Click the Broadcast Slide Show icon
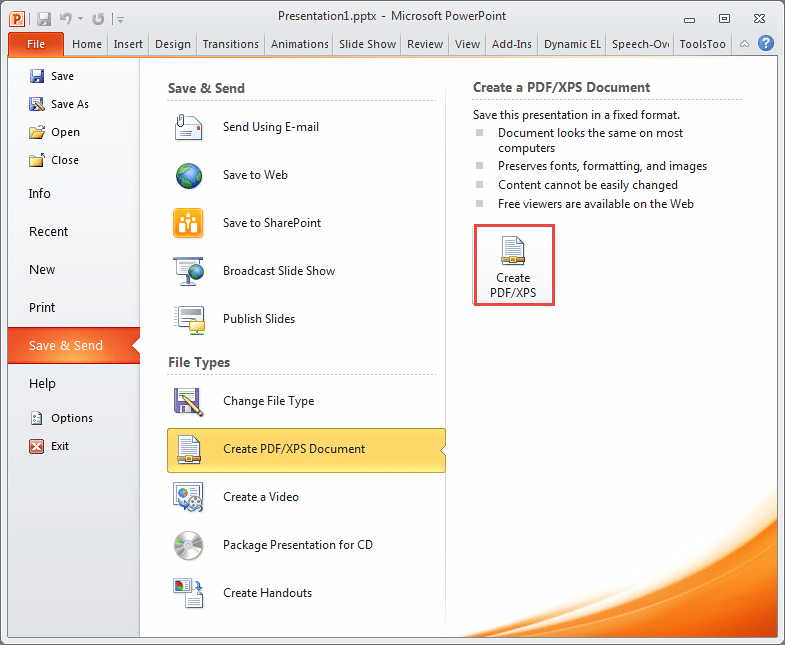 point(189,271)
